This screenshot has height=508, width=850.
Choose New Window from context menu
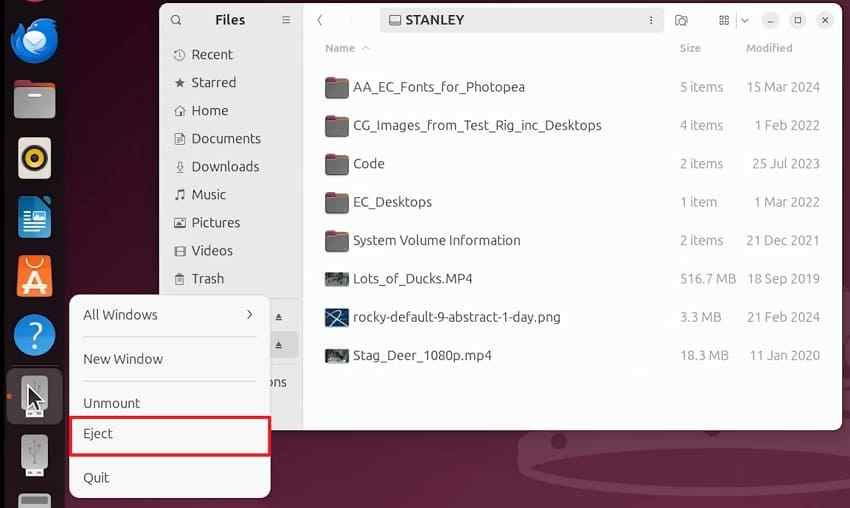coord(170,359)
